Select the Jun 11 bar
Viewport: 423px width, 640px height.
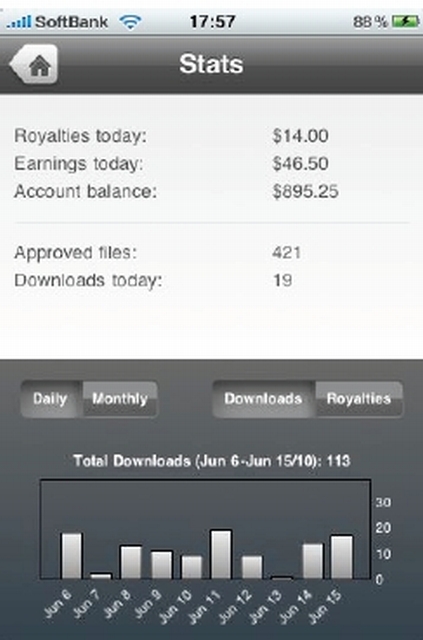221,554
